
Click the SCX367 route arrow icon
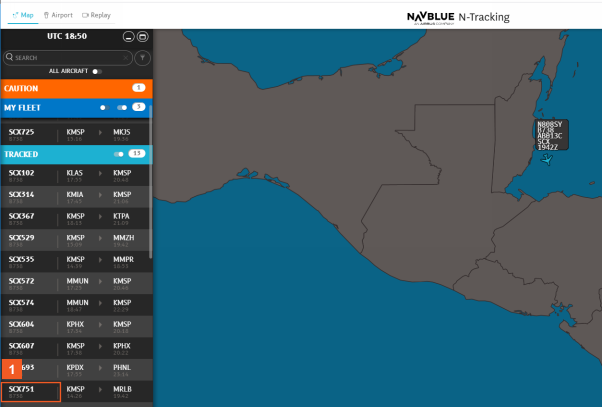pyautogui.click(x=100, y=217)
